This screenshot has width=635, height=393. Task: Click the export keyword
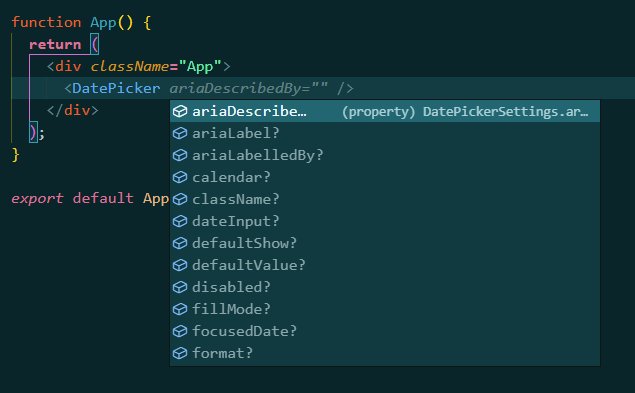[x=37, y=199]
